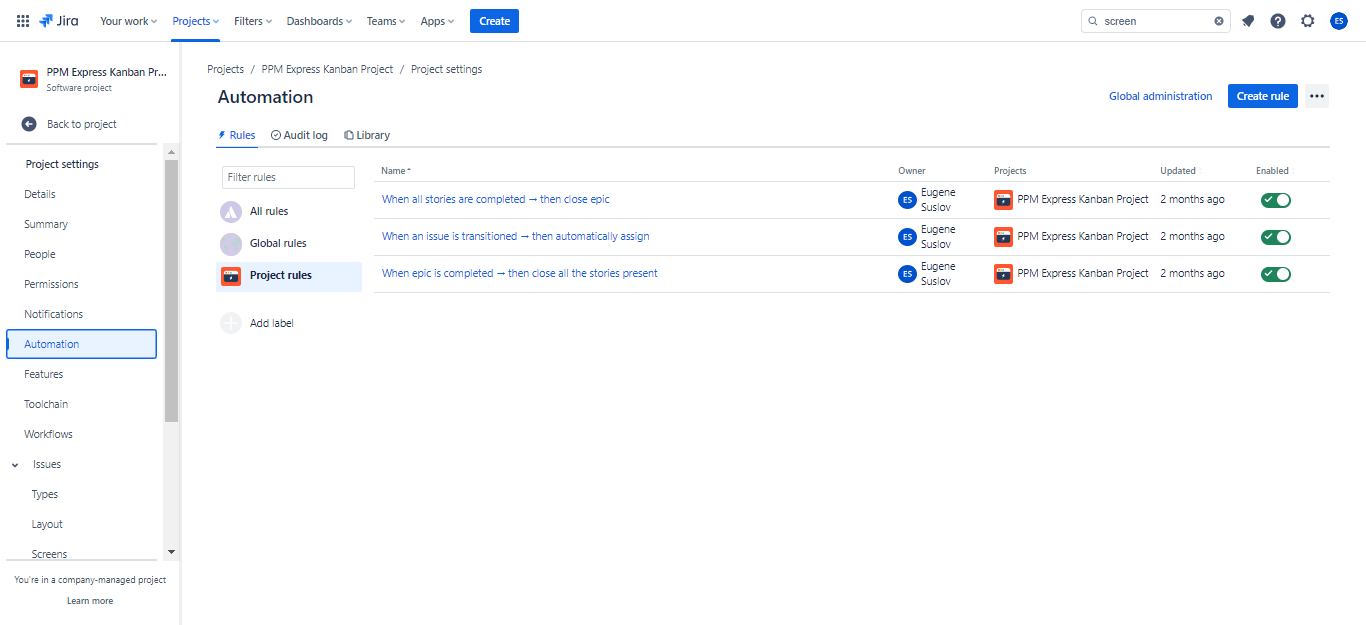Click owner avatar for the automatically assign rule

point(907,237)
